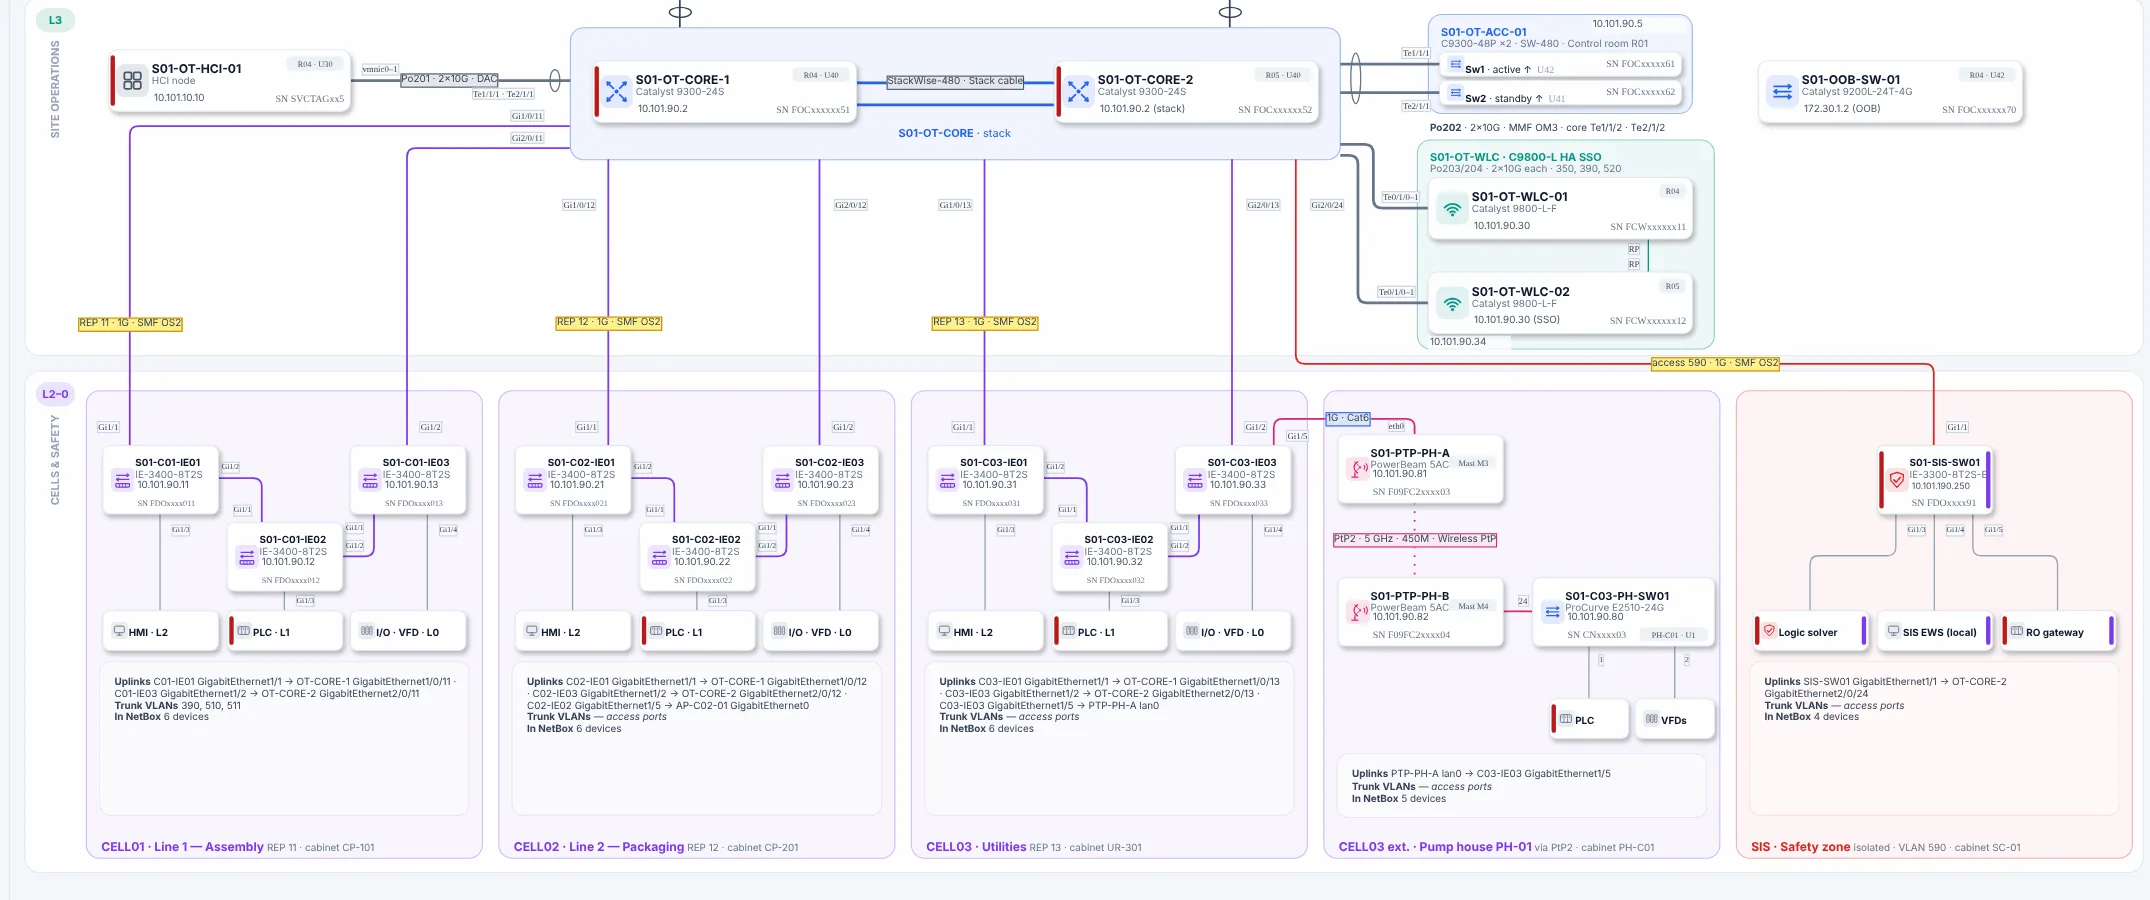Click the S01-PTP-PH-A radio icon
This screenshot has height=900, width=2150.
[1358, 468]
